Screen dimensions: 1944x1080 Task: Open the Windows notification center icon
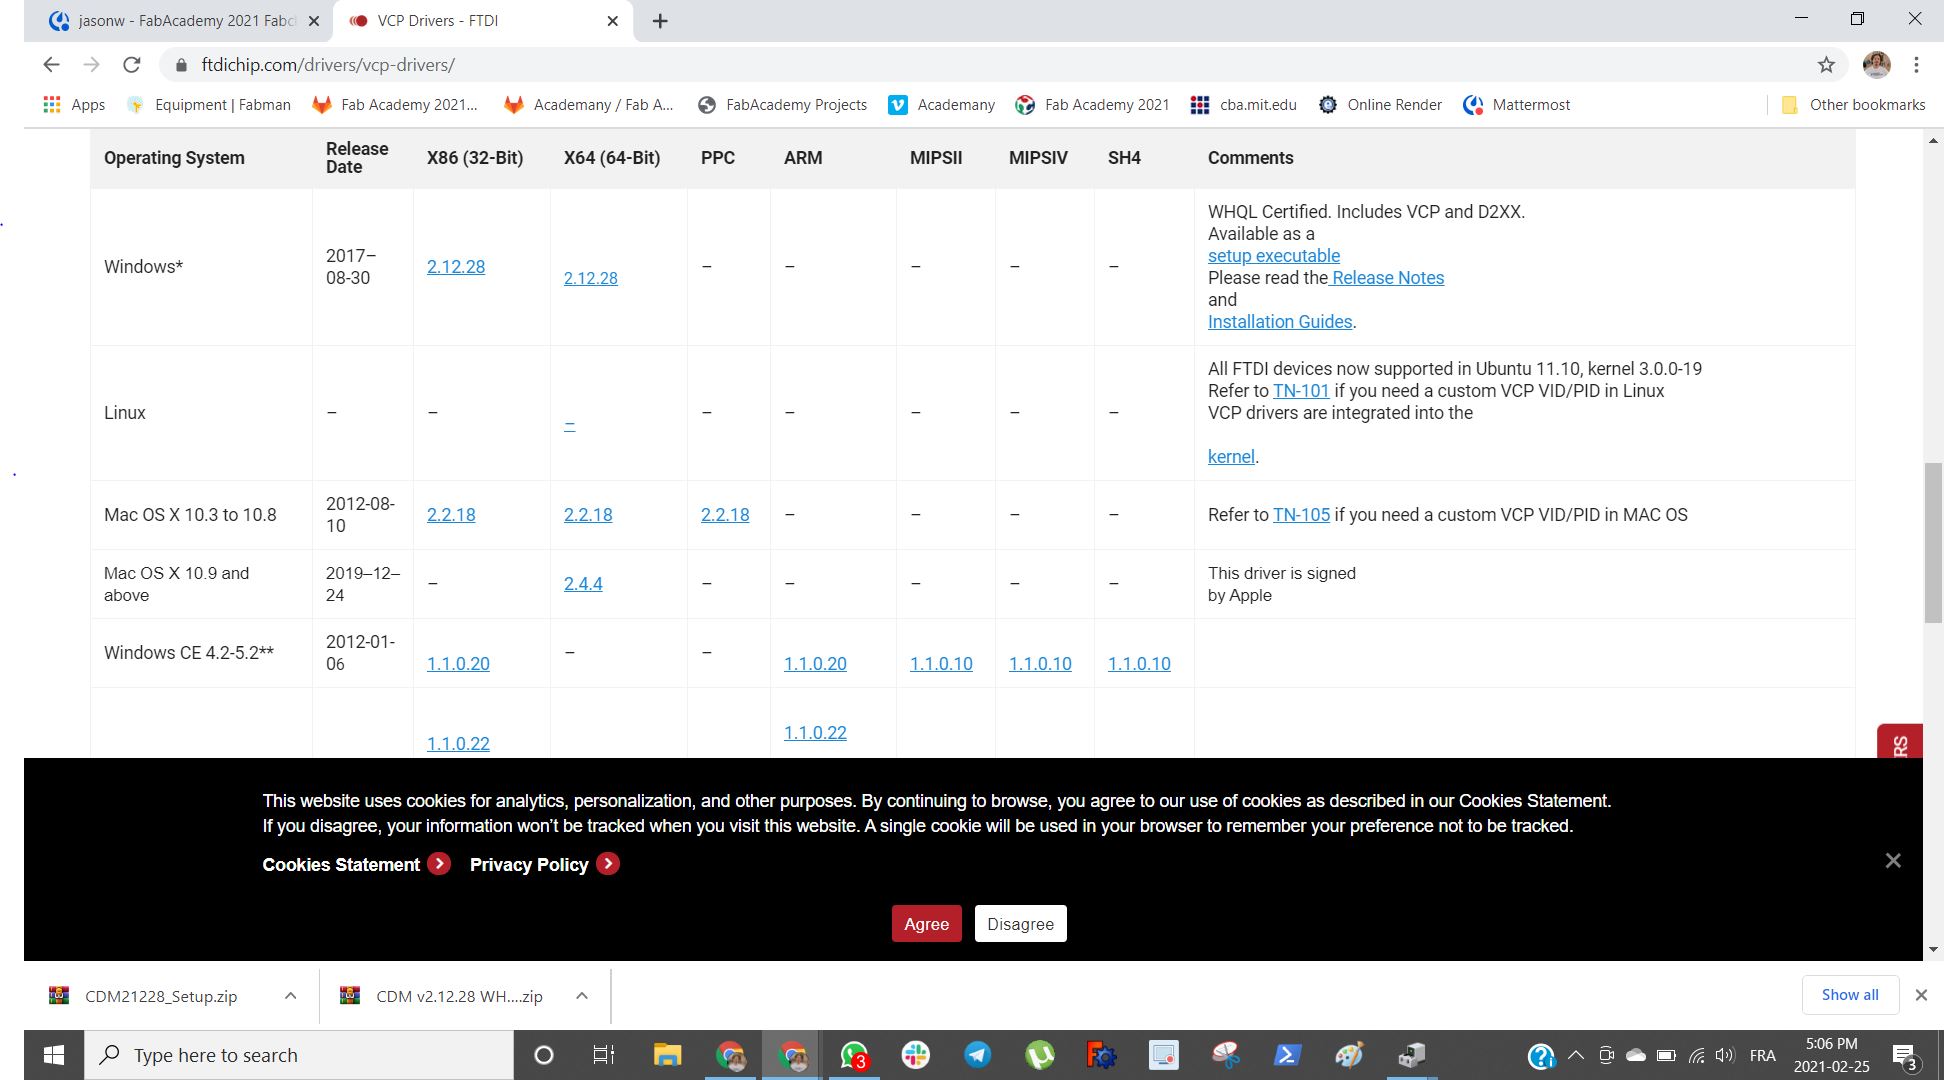pos(1904,1056)
